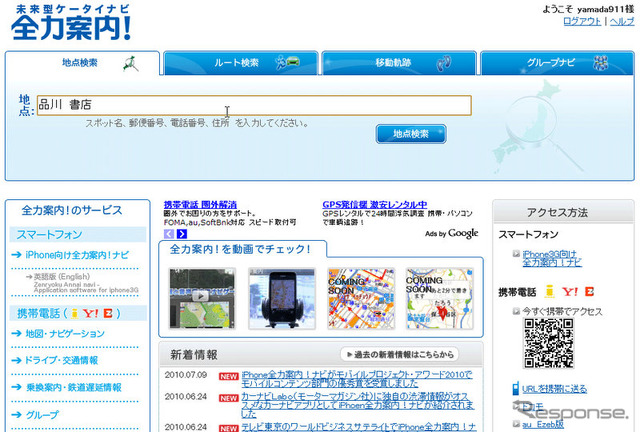Open the 移動軌跡 tab
The width and height of the screenshot is (640, 432).
399,63
